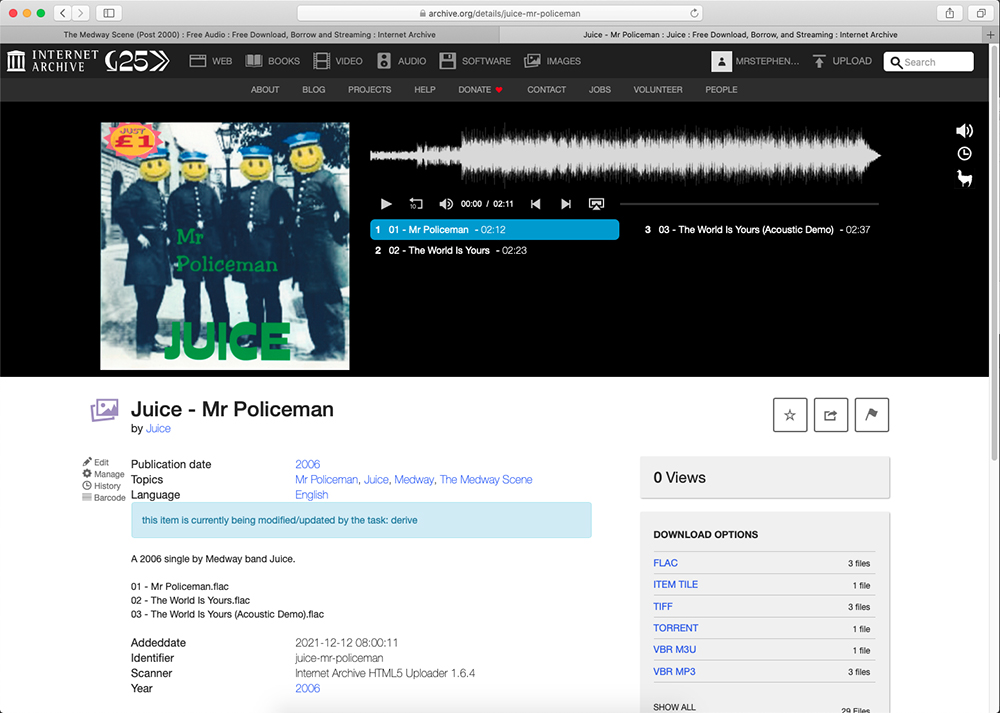Open the Audio section
This screenshot has width=1000, height=713.
[x=401, y=61]
